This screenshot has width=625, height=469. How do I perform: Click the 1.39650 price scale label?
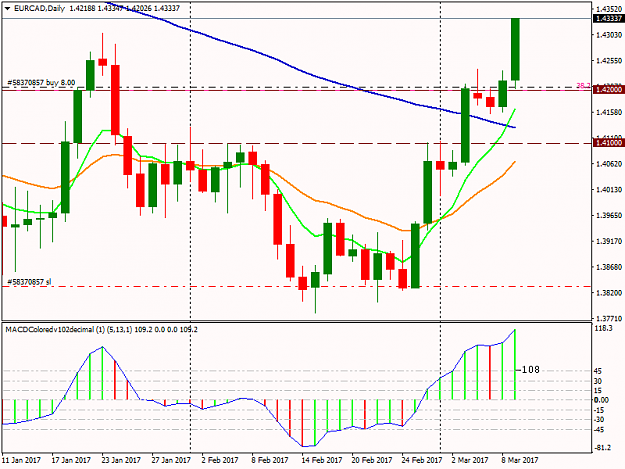click(609, 215)
